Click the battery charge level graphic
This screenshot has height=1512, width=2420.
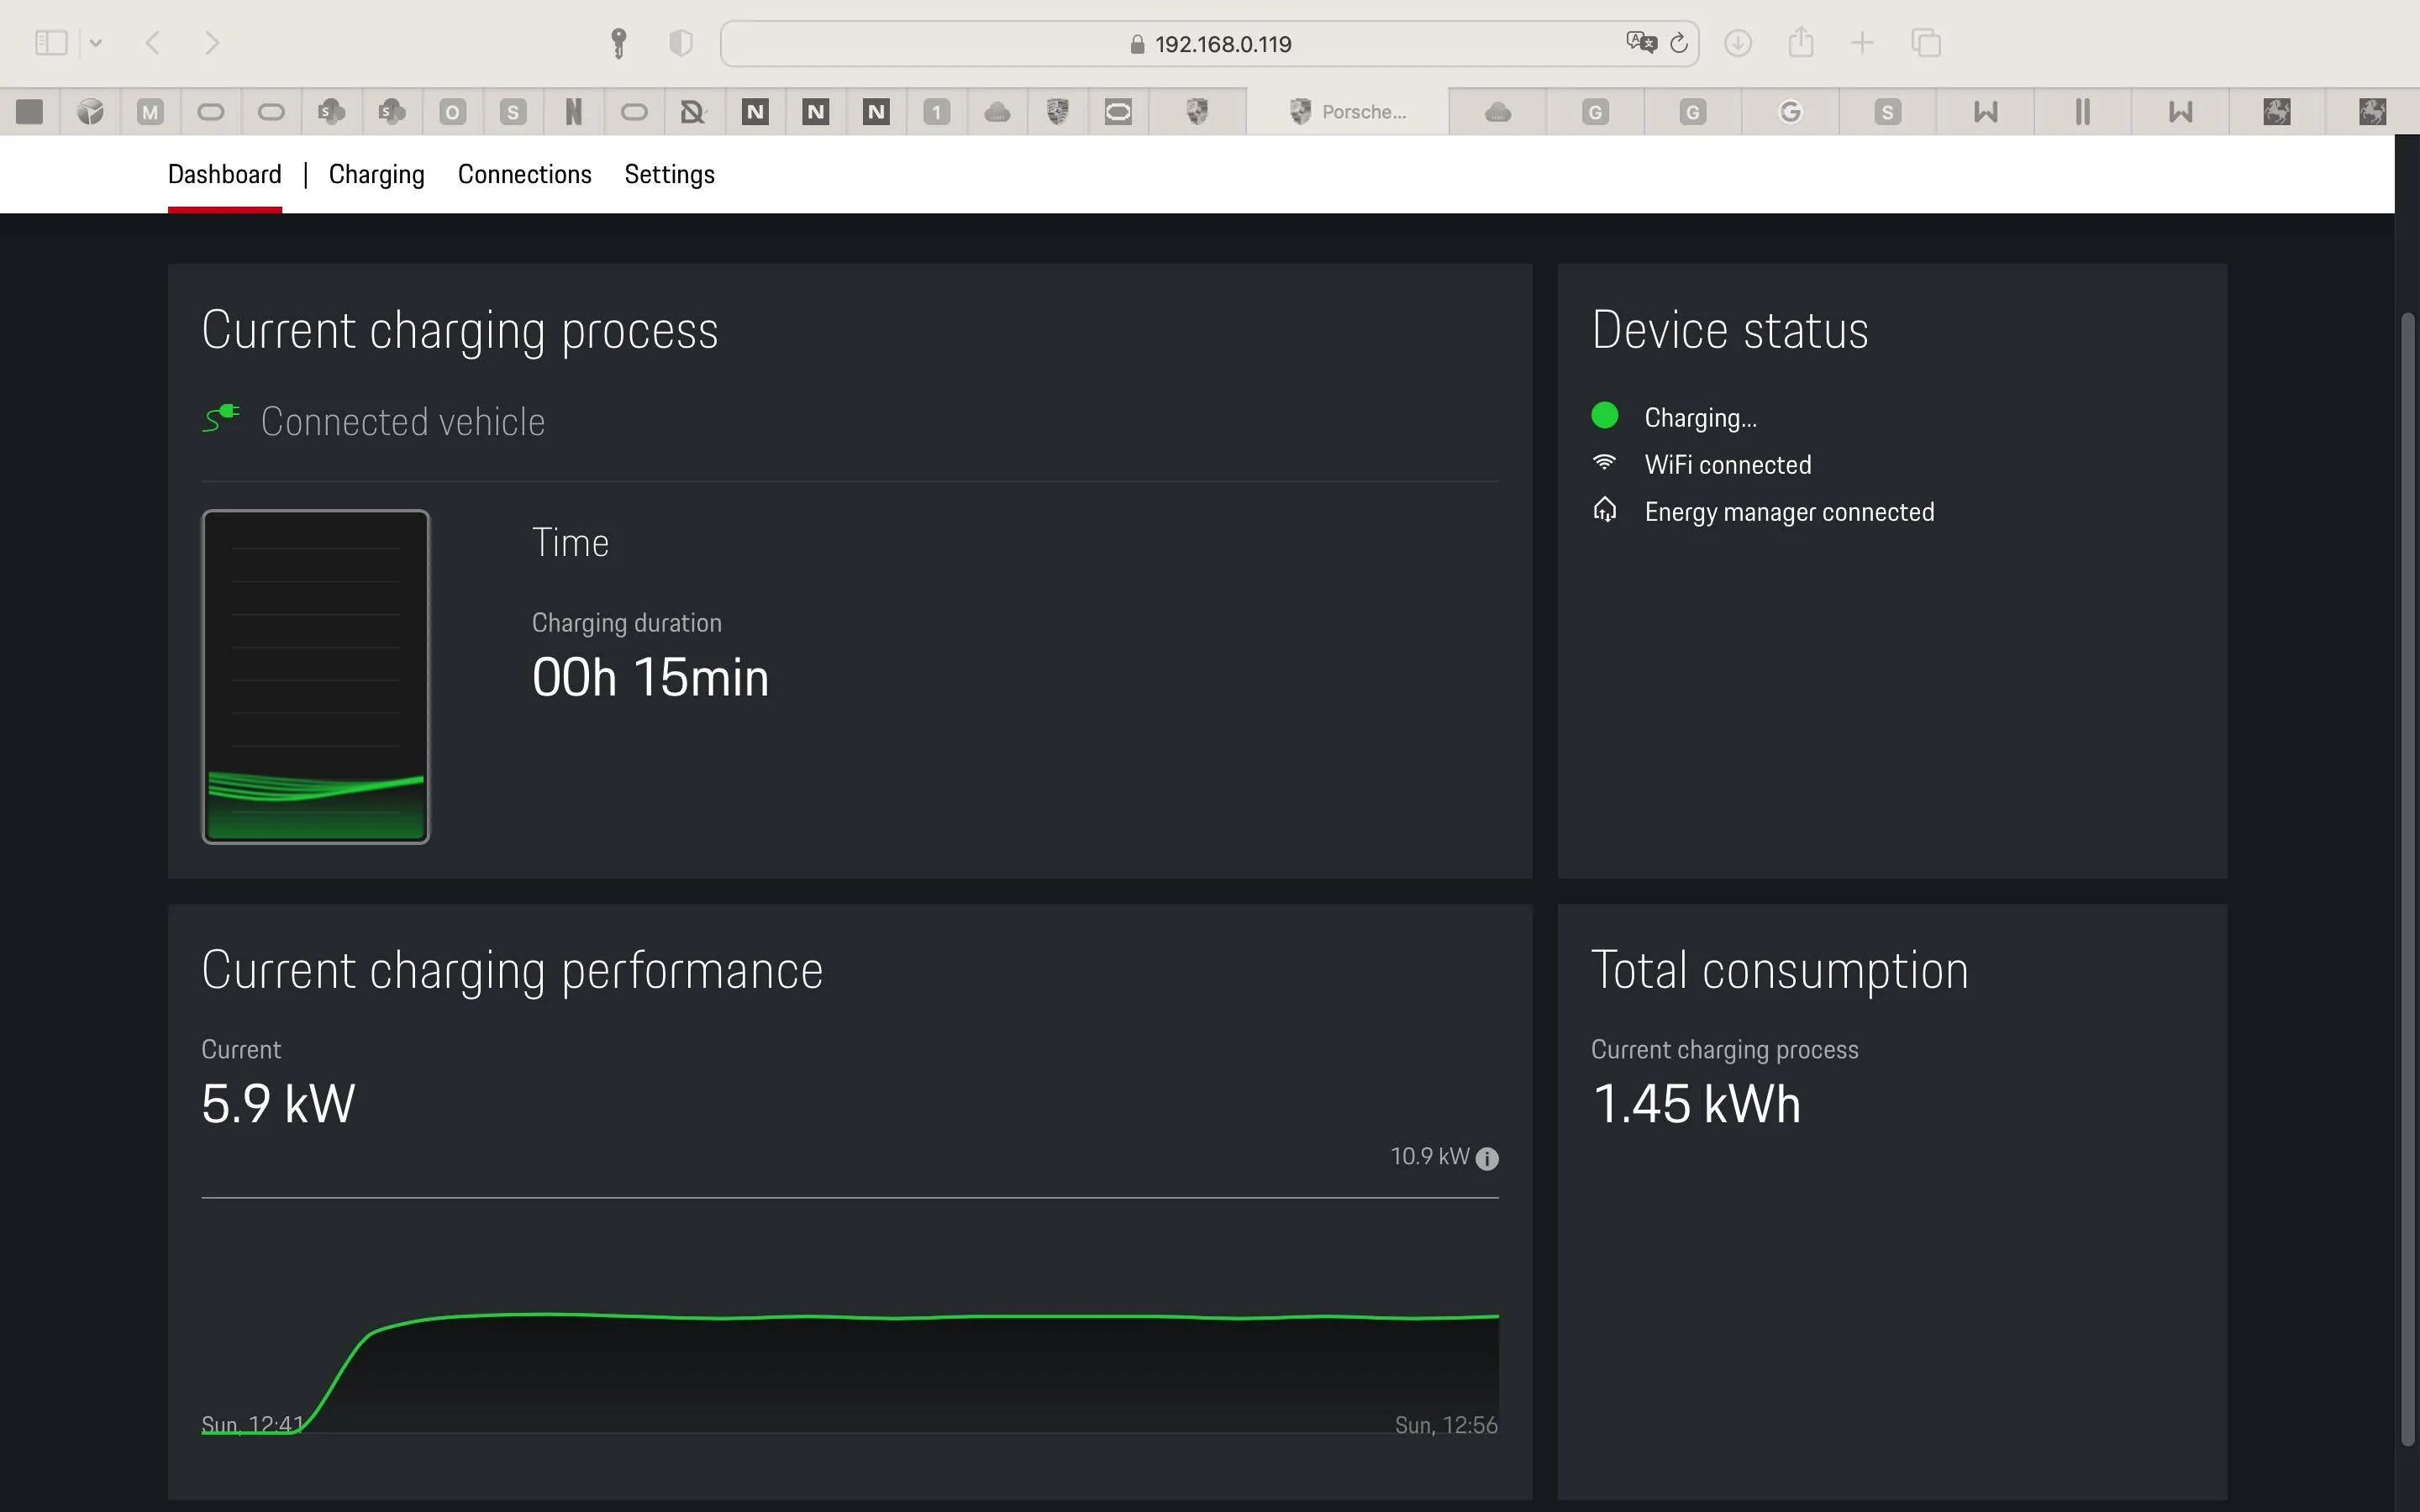(x=316, y=677)
